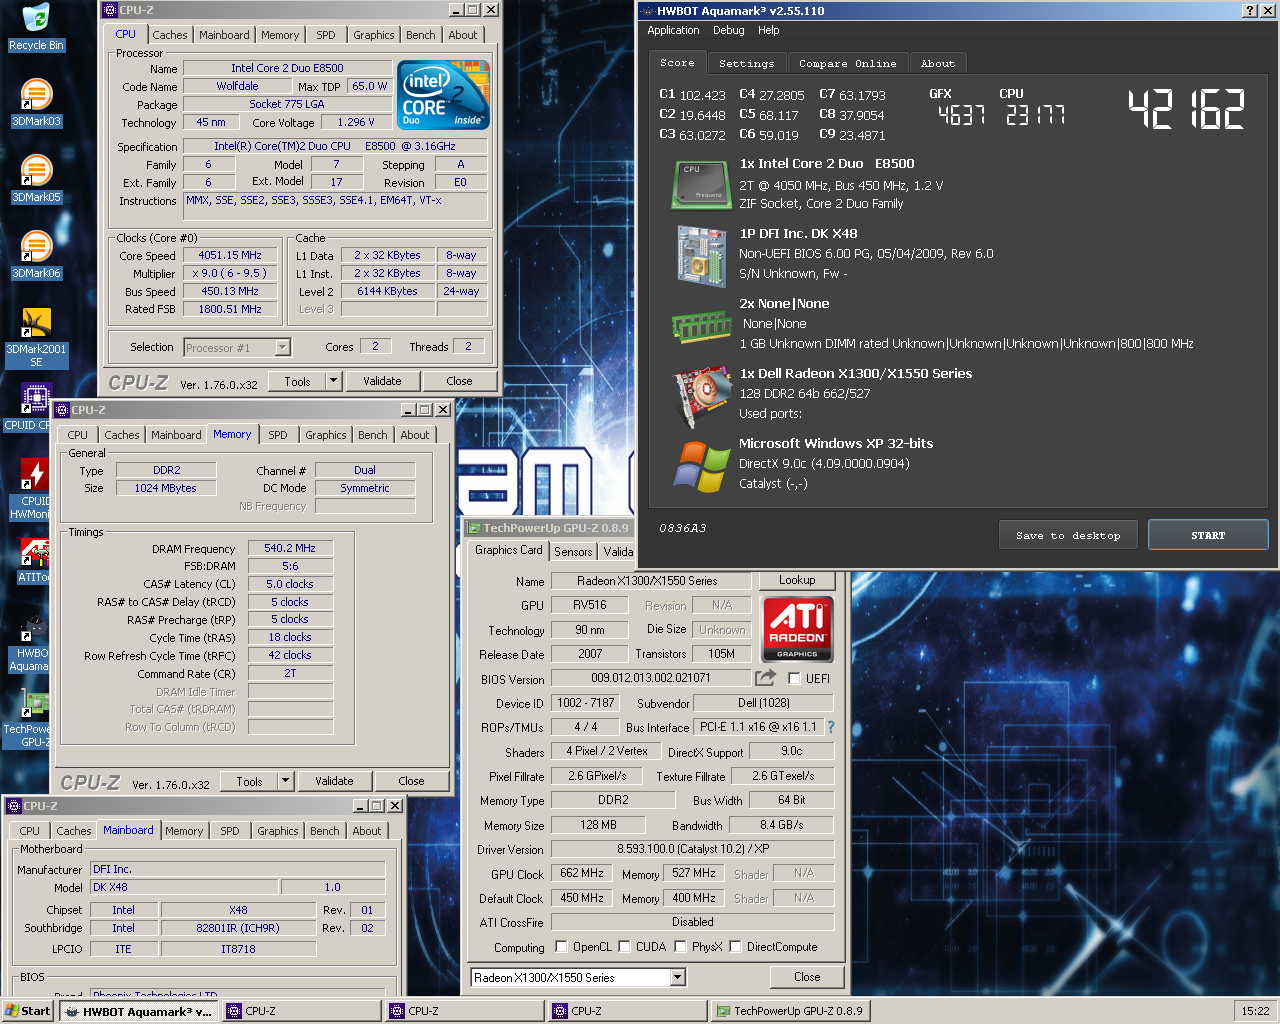
Task: Open the Caches tab in top CPU-Z window
Action: [x=169, y=35]
